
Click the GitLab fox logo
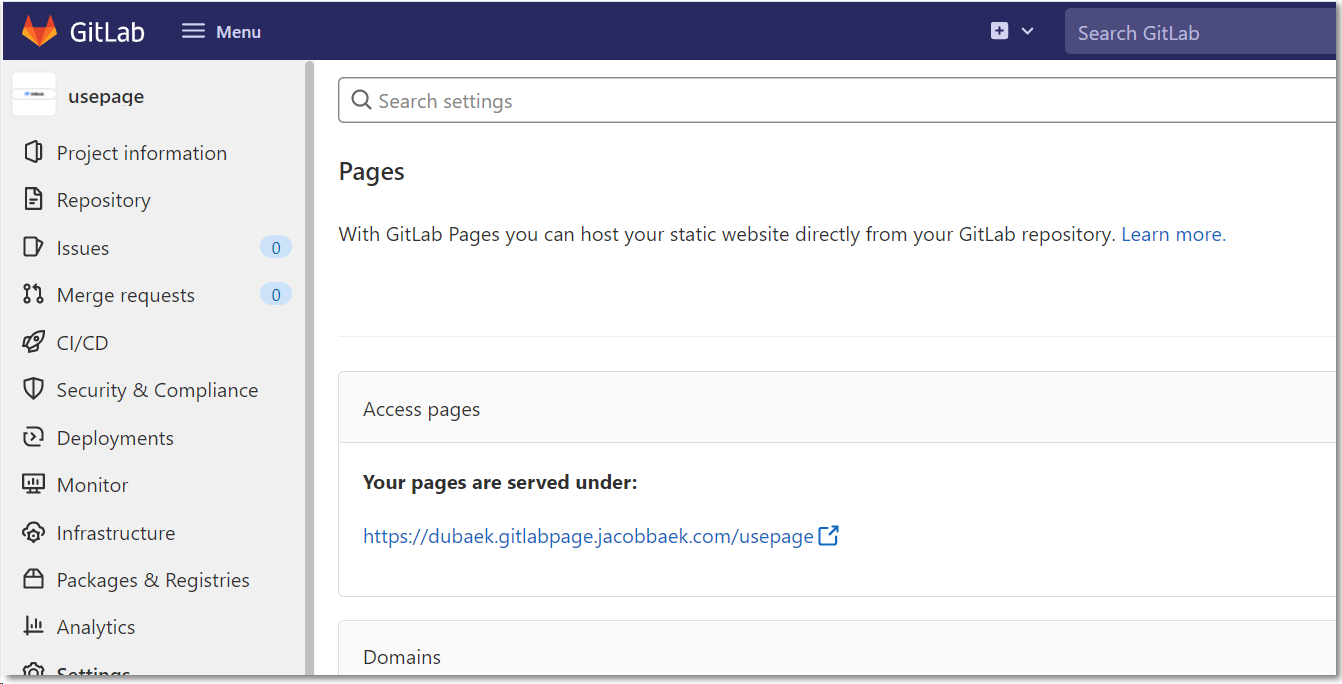point(39,31)
